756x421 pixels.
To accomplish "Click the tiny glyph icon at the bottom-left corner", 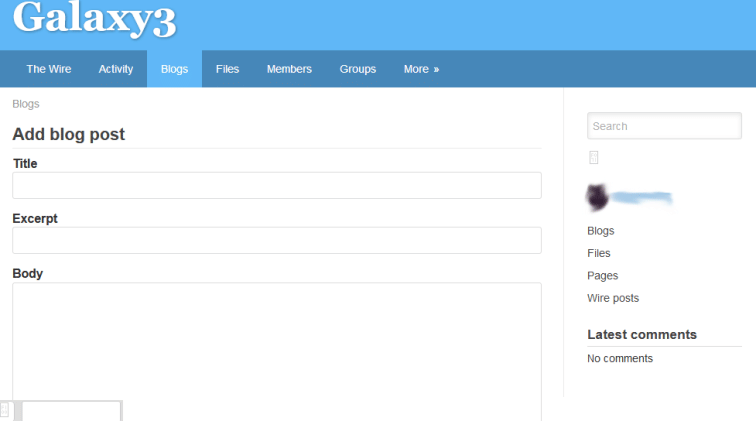I will click(x=5, y=409).
